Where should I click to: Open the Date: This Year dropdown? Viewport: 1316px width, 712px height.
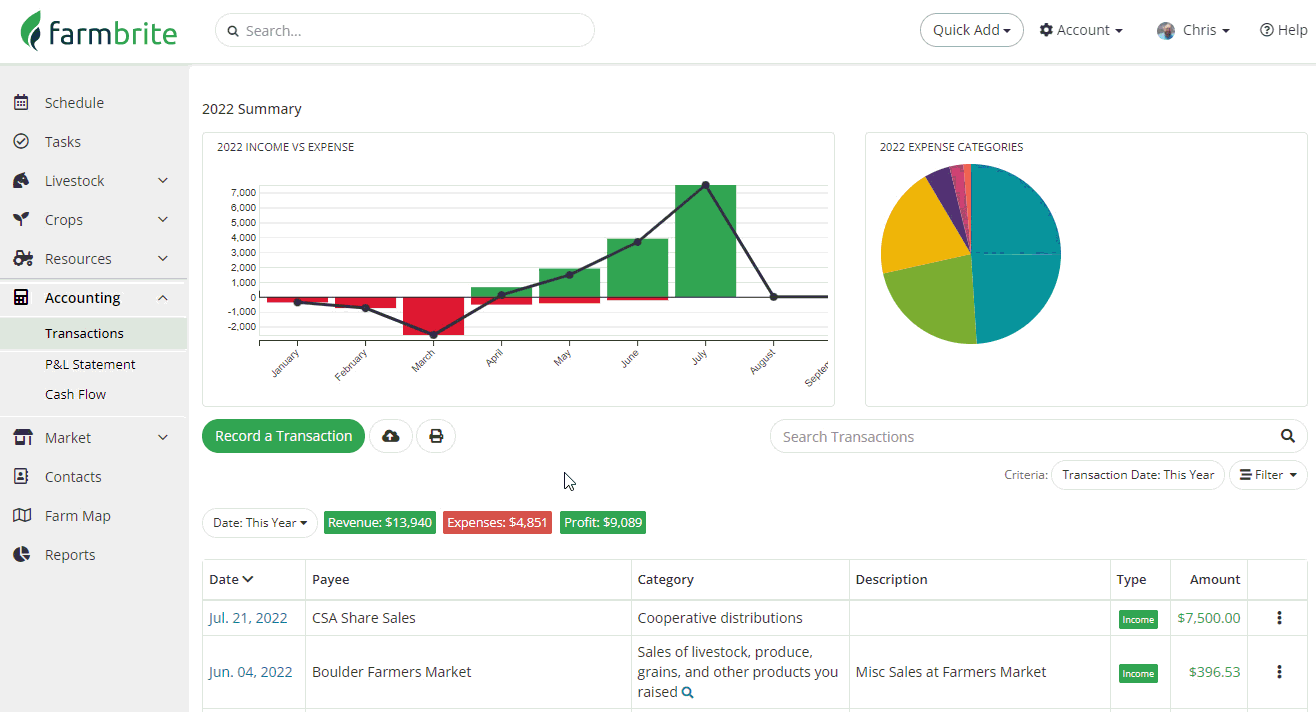pos(260,523)
